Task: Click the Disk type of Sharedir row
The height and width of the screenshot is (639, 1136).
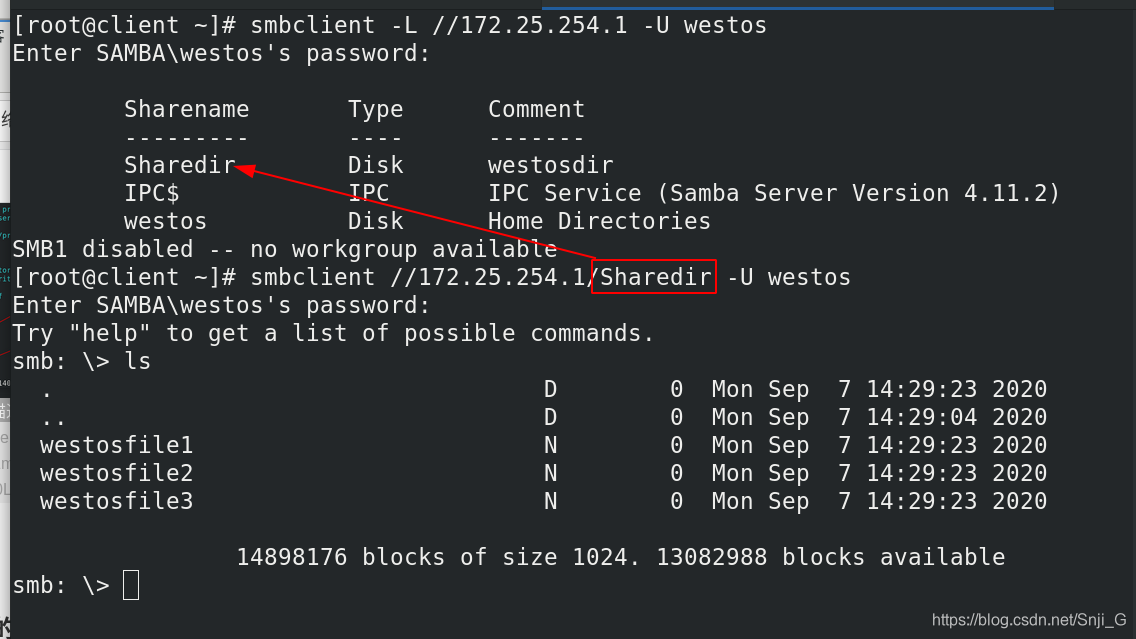Action: click(x=375, y=165)
